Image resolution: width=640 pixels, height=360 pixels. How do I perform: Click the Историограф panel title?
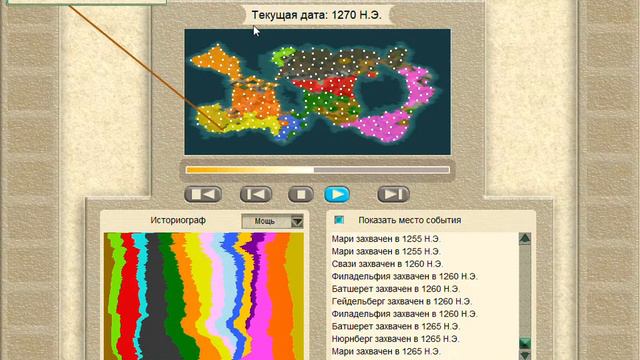tap(178, 220)
